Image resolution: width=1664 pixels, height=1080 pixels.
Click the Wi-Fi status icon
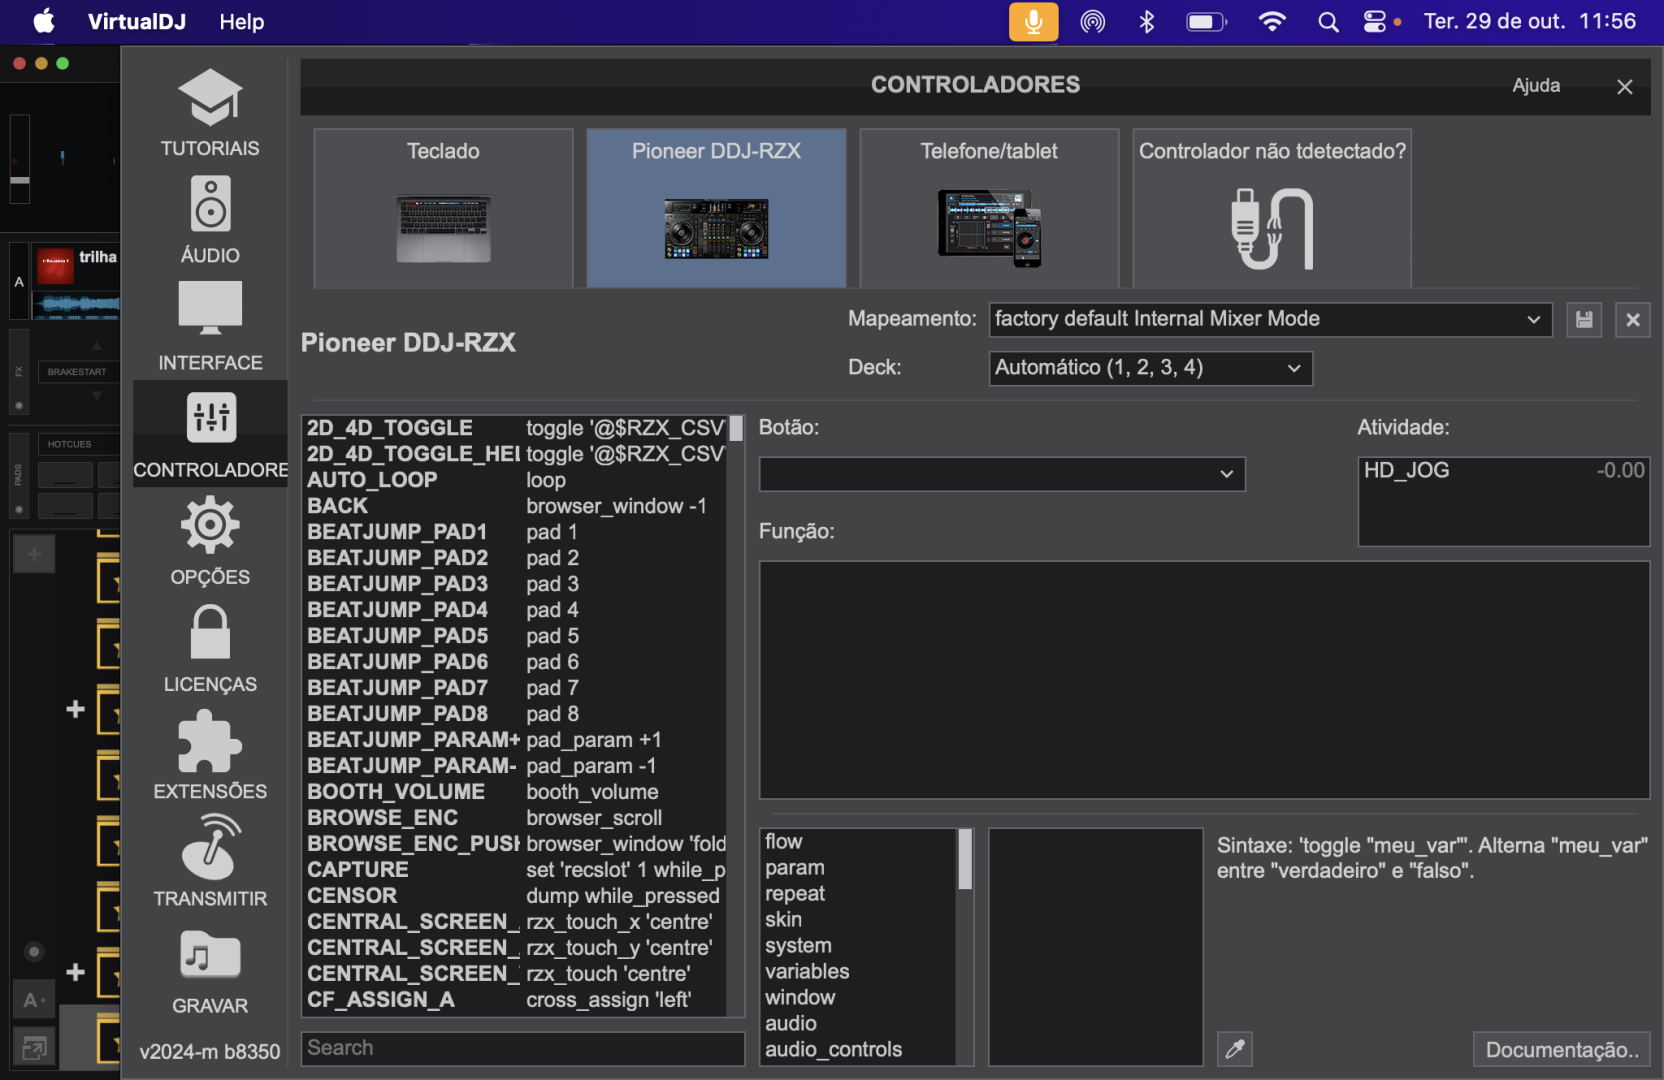pyautogui.click(x=1272, y=22)
